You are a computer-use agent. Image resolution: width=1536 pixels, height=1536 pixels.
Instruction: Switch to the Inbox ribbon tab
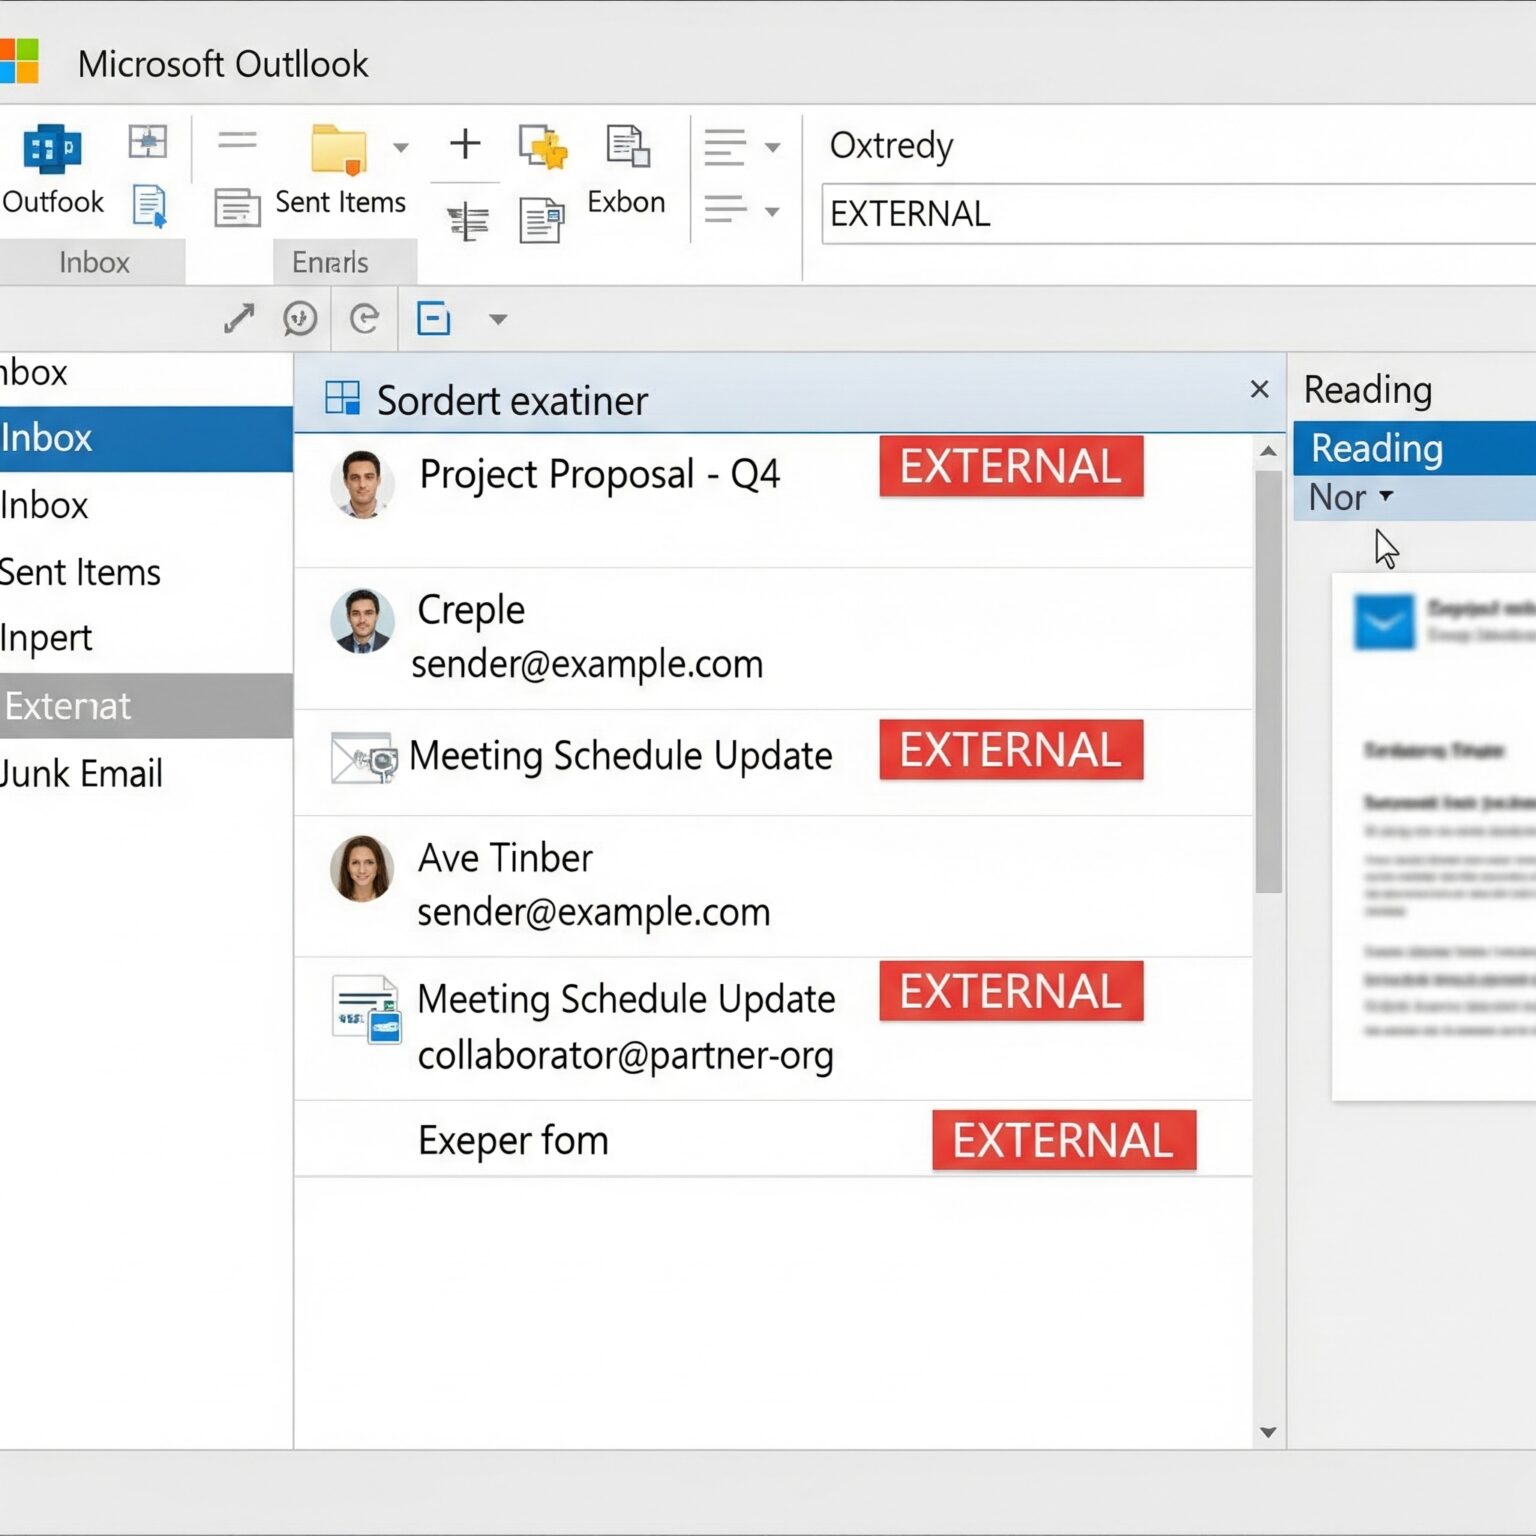pyautogui.click(x=94, y=262)
